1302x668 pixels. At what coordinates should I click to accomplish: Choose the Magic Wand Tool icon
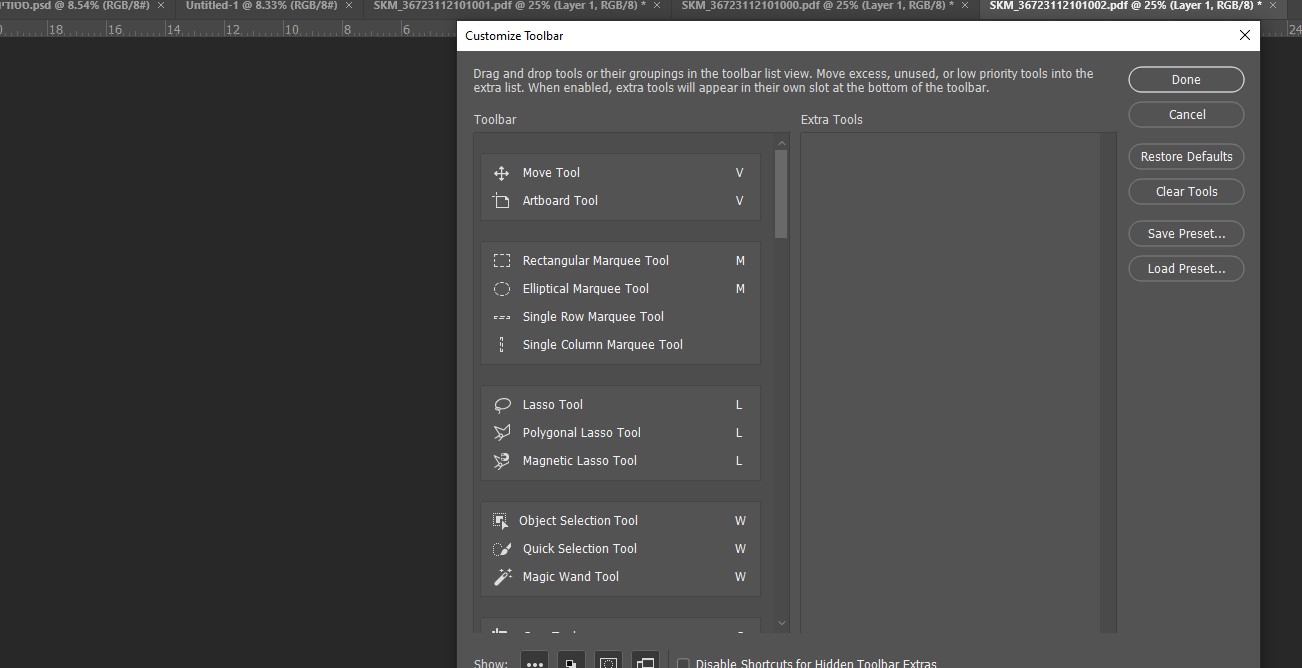coord(502,577)
